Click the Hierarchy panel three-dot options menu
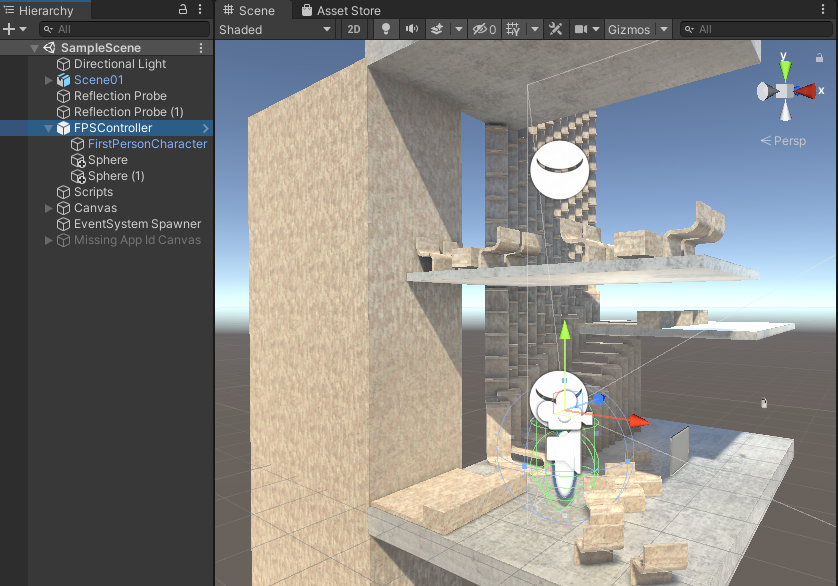This screenshot has width=838, height=586. tap(200, 10)
